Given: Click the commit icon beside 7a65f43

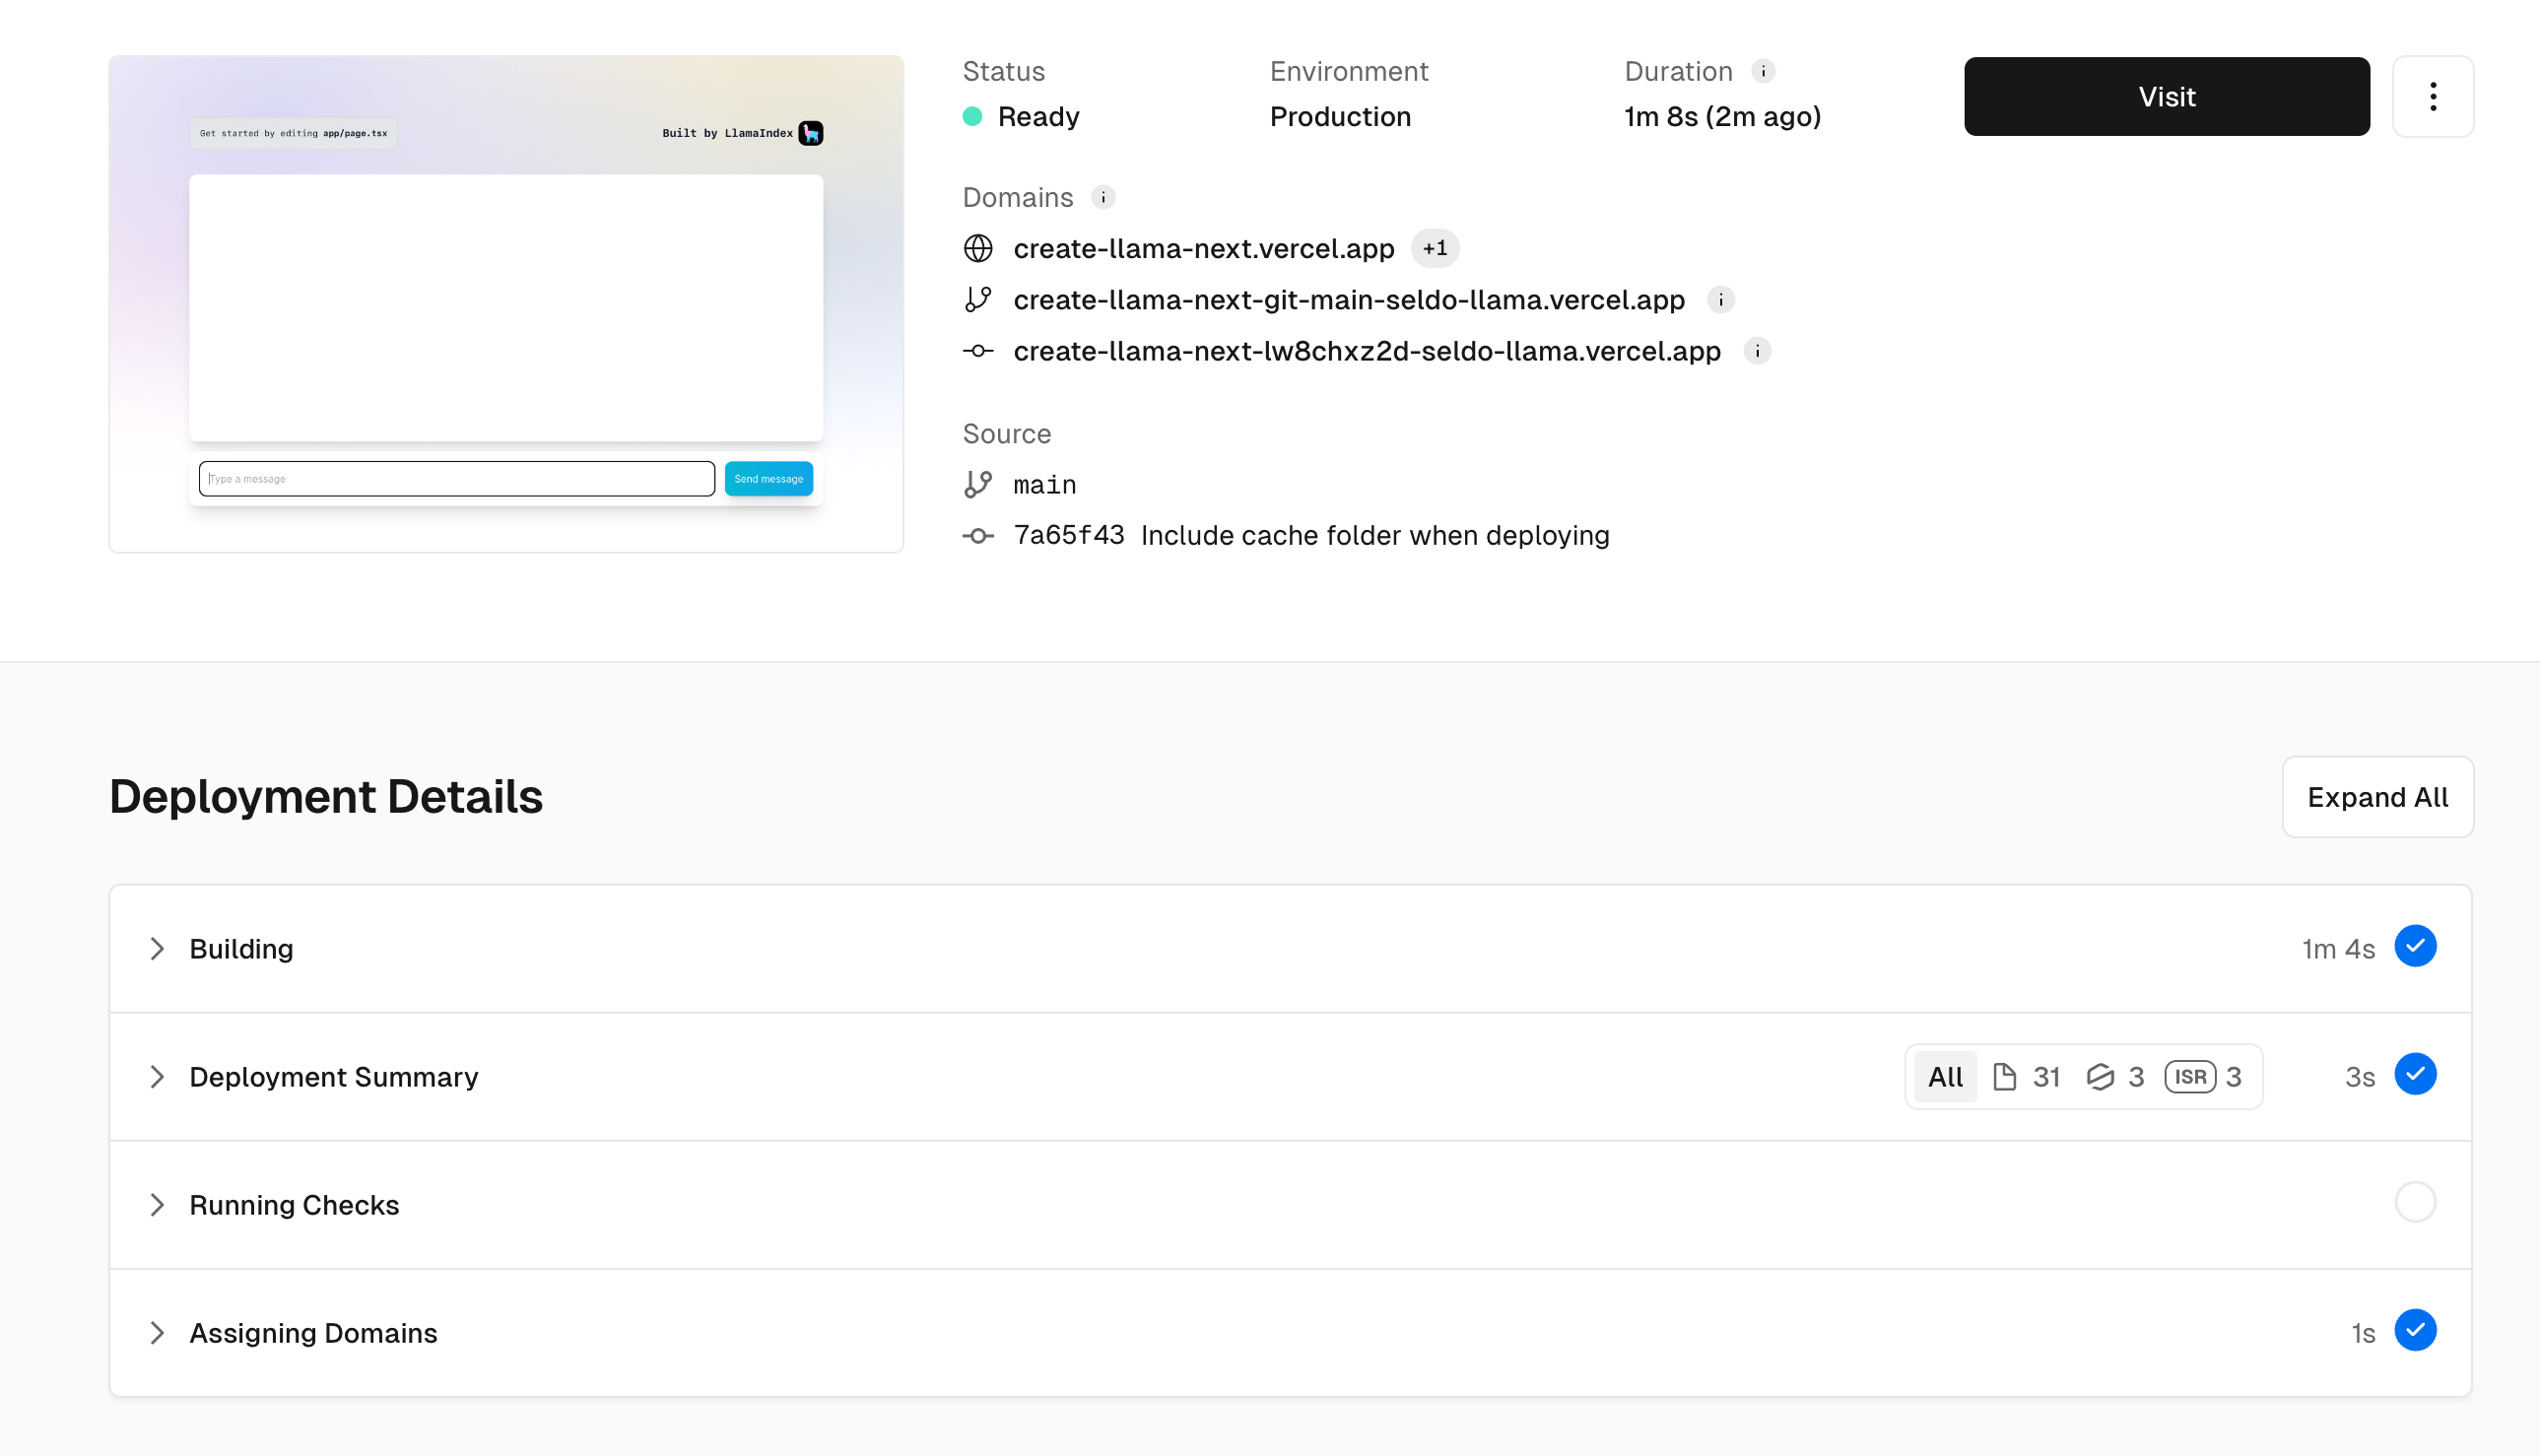Looking at the screenshot, I should [x=978, y=536].
